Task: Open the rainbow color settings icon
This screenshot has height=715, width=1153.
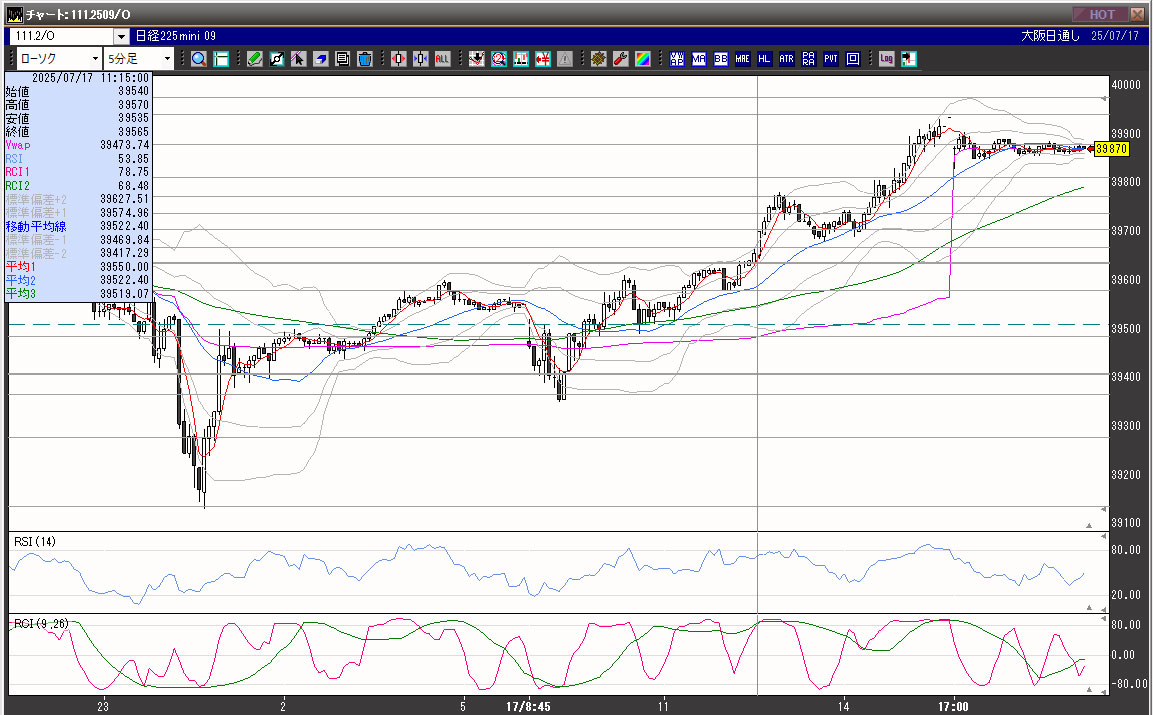Action: pos(643,59)
